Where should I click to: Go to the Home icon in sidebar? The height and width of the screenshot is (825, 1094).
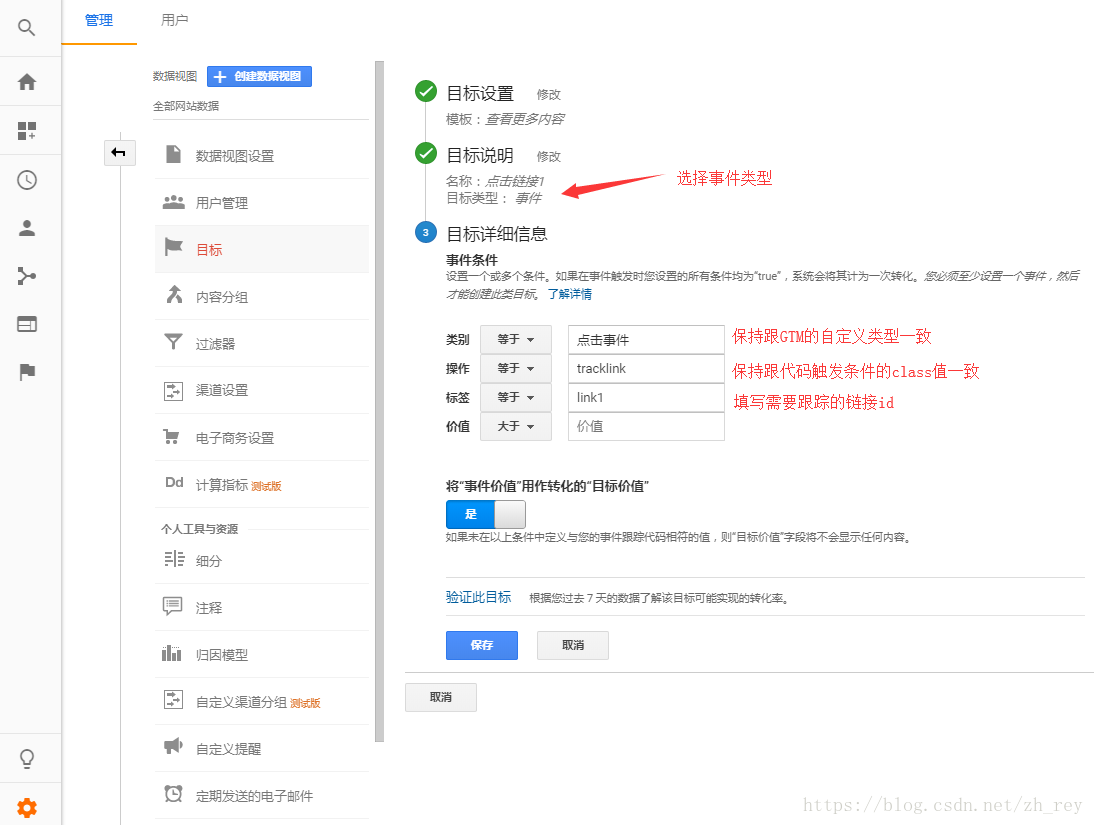[x=27, y=82]
